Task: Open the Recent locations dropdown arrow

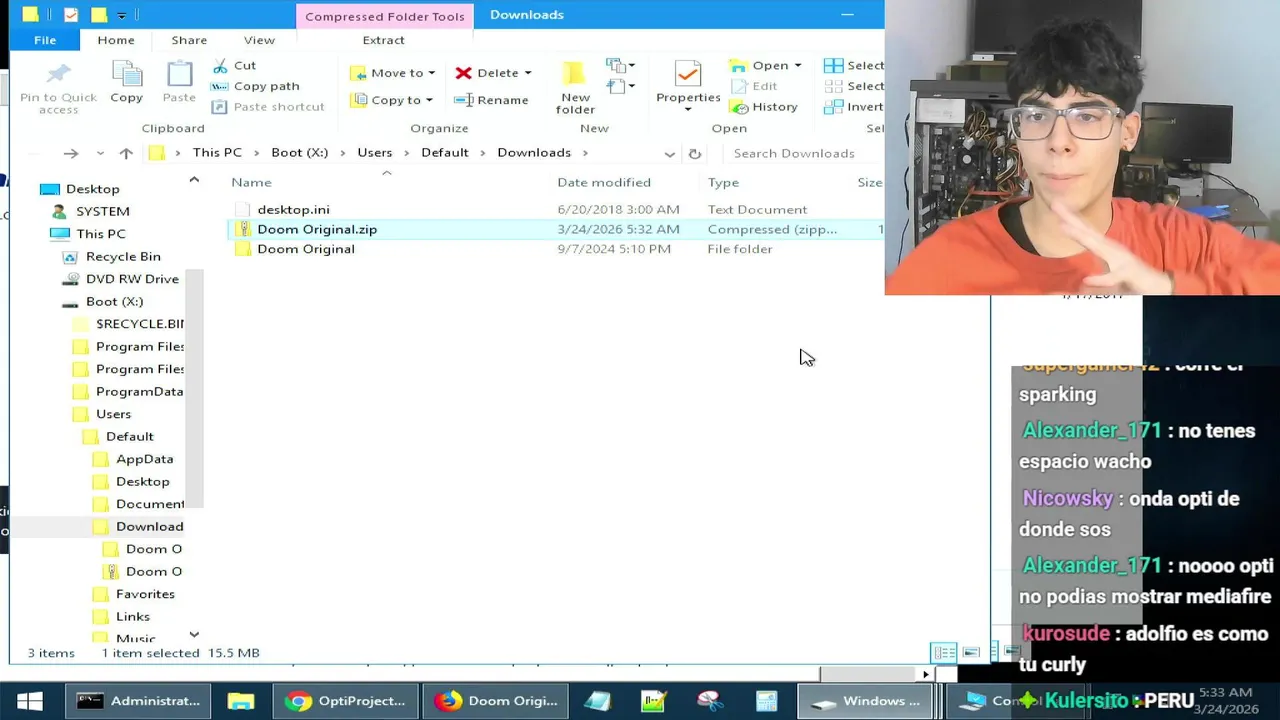Action: pyautogui.click(x=100, y=153)
